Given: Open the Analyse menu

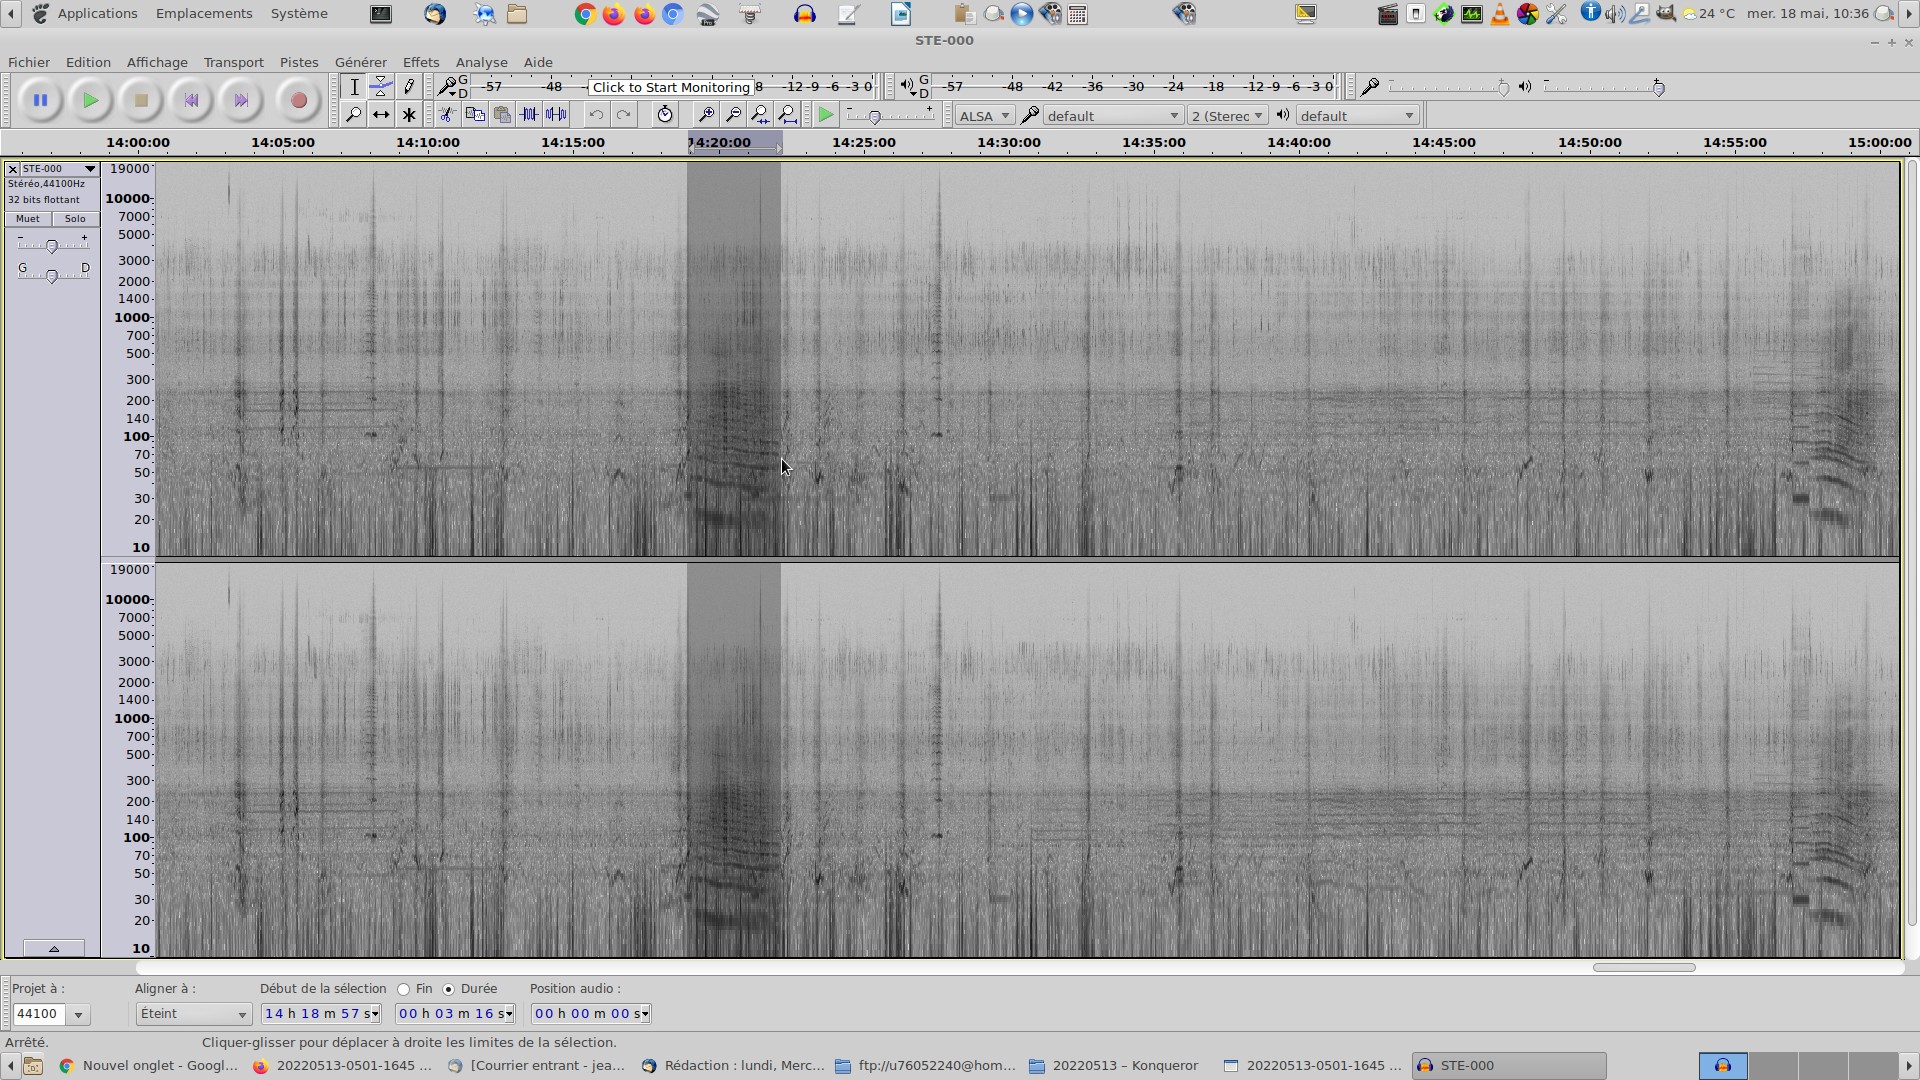Looking at the screenshot, I should pos(481,62).
